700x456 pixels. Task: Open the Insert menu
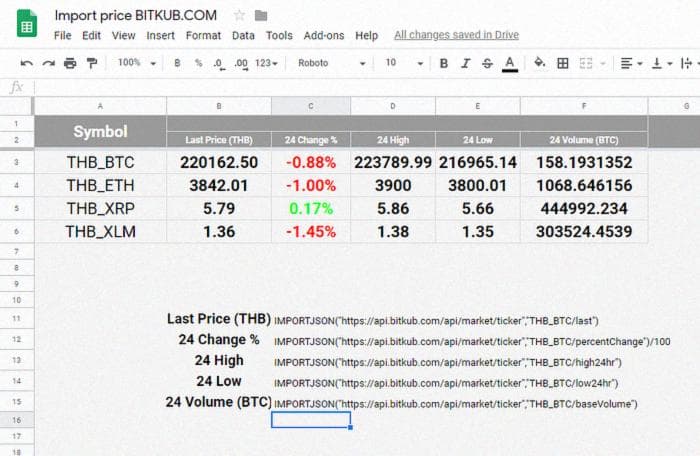tap(160, 36)
